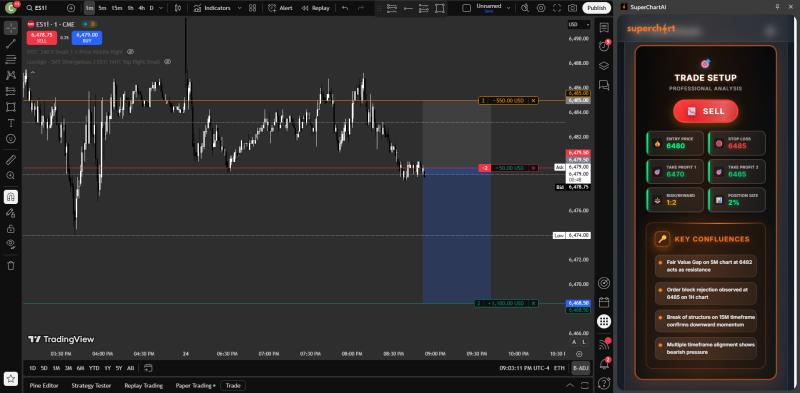
Task: Open the calendar panel icon
Action: [604, 302]
